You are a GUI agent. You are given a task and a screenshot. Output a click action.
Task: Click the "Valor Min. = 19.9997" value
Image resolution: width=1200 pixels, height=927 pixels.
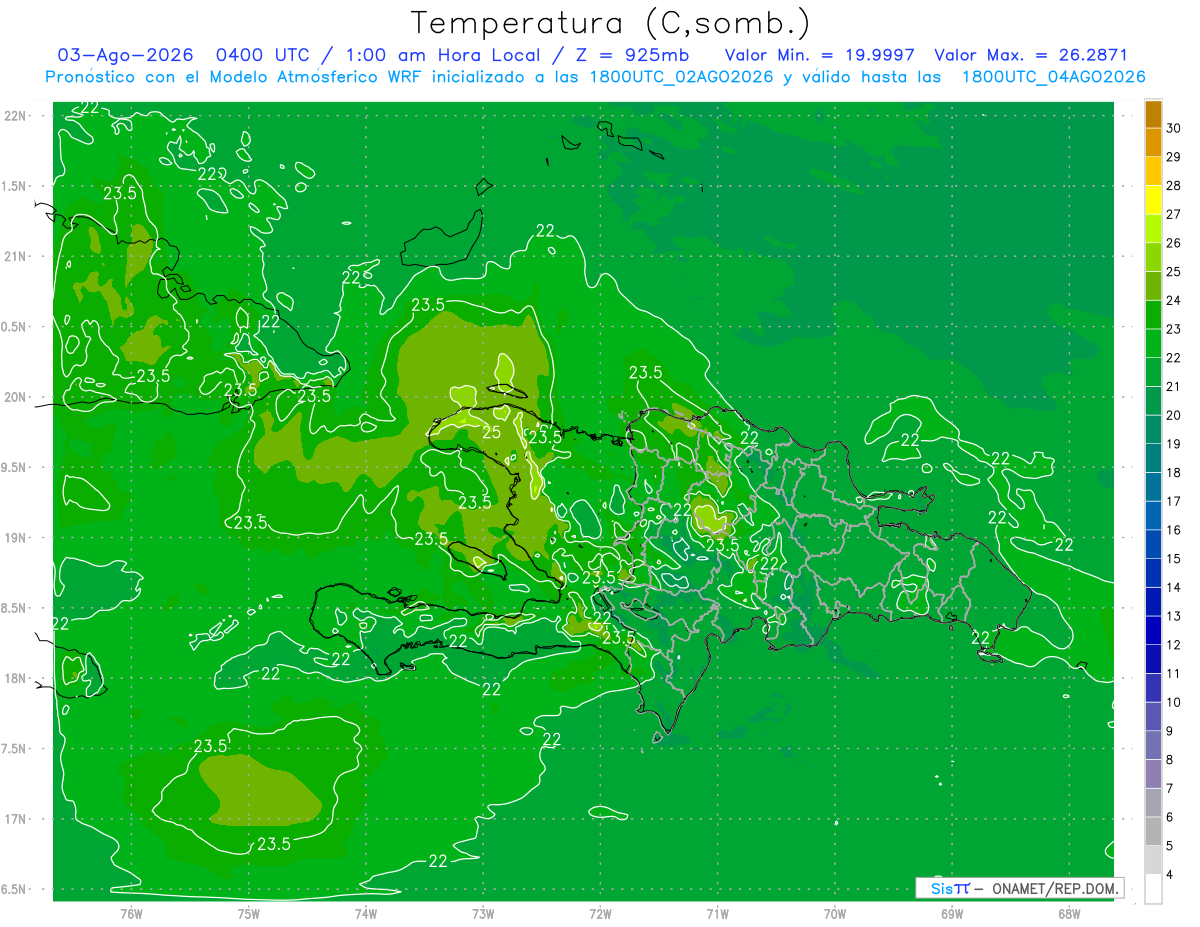819,55
